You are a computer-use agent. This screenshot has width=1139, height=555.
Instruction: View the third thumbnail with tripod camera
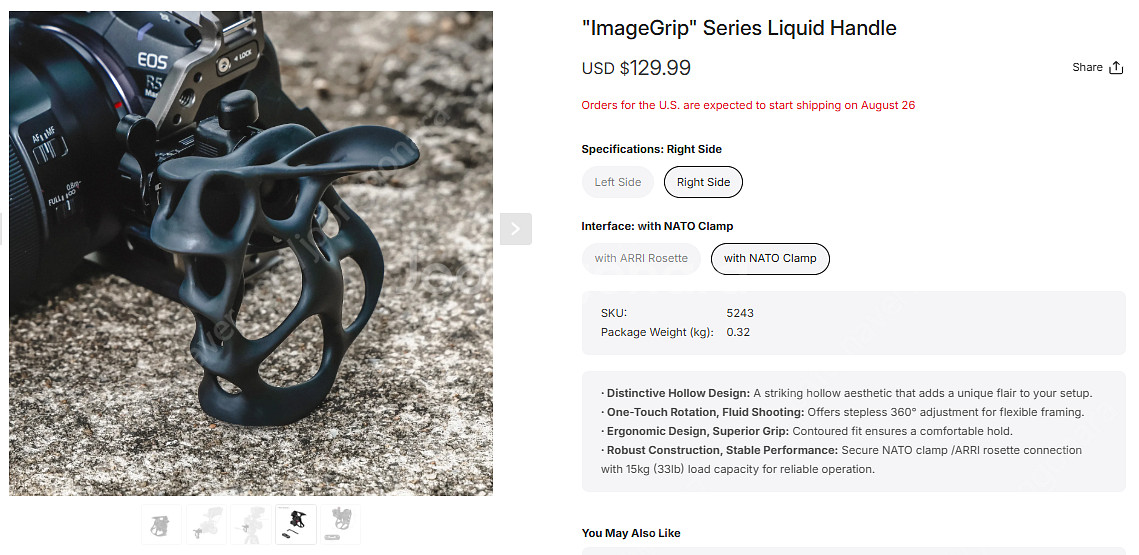pyautogui.click(x=251, y=524)
